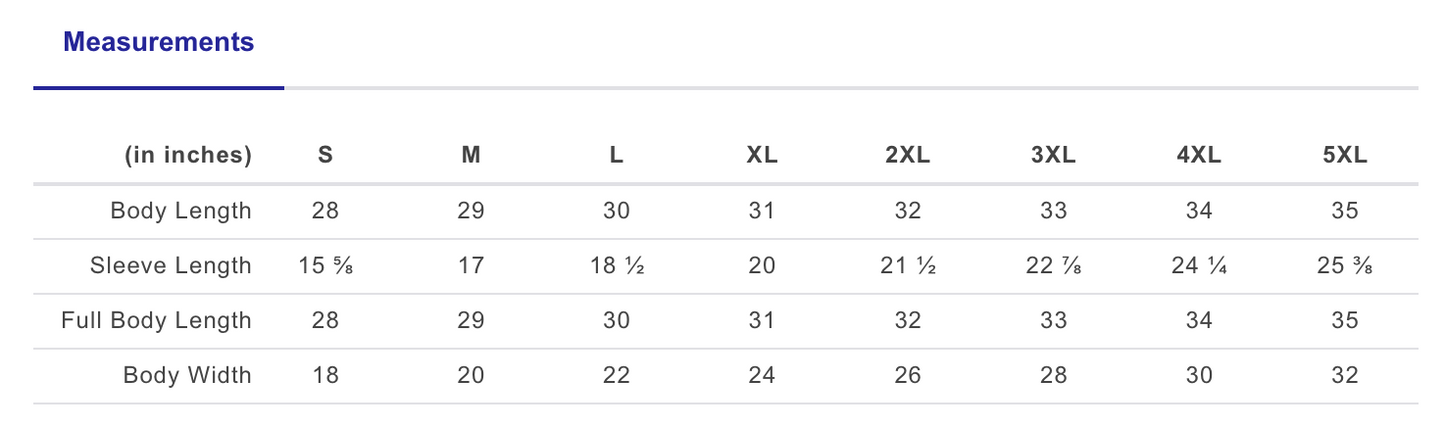Click the 24 ¼ sleeve length value

[1198, 266]
